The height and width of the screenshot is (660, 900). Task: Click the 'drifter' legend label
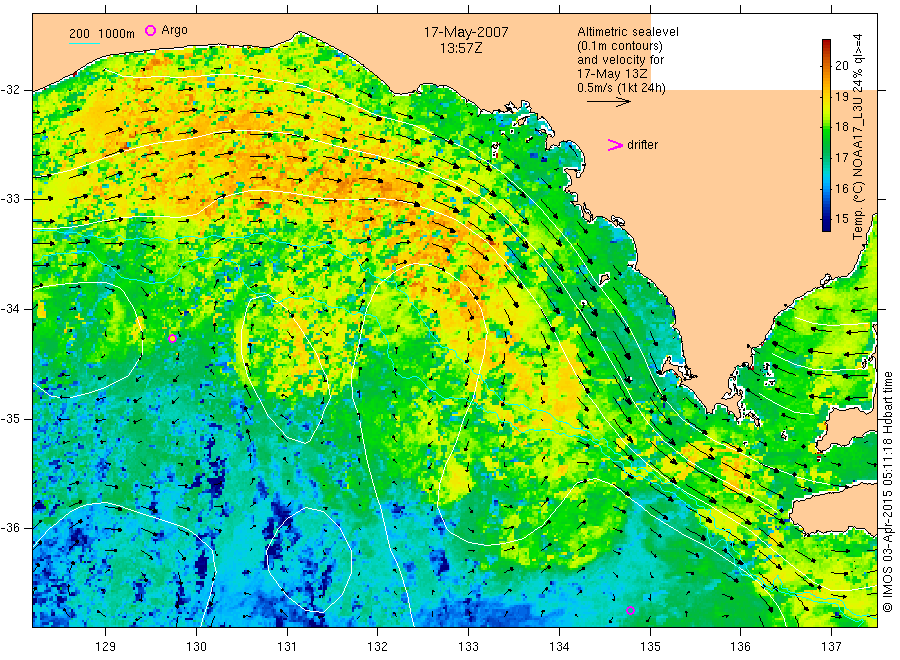click(642, 145)
